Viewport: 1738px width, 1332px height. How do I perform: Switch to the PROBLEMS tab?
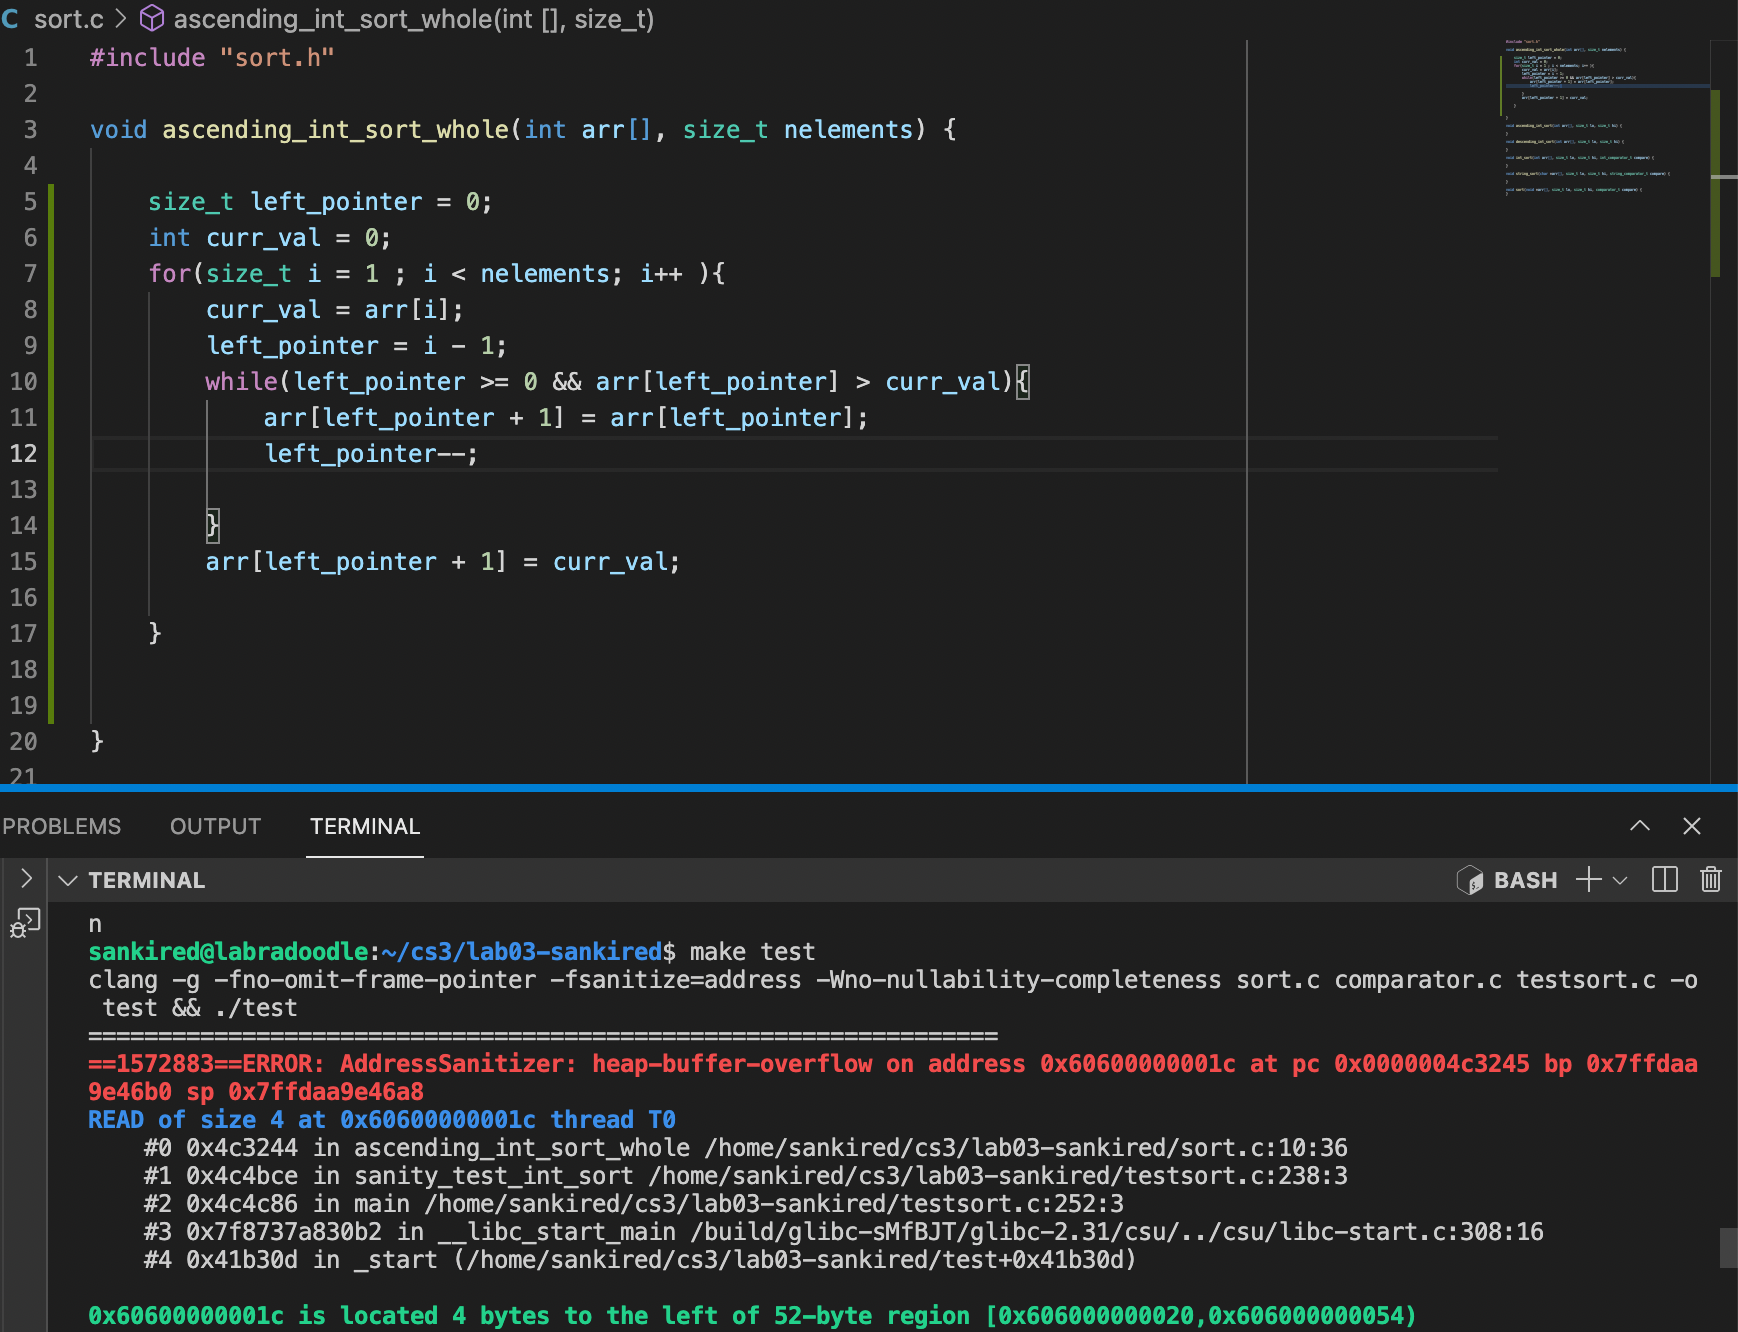61,826
